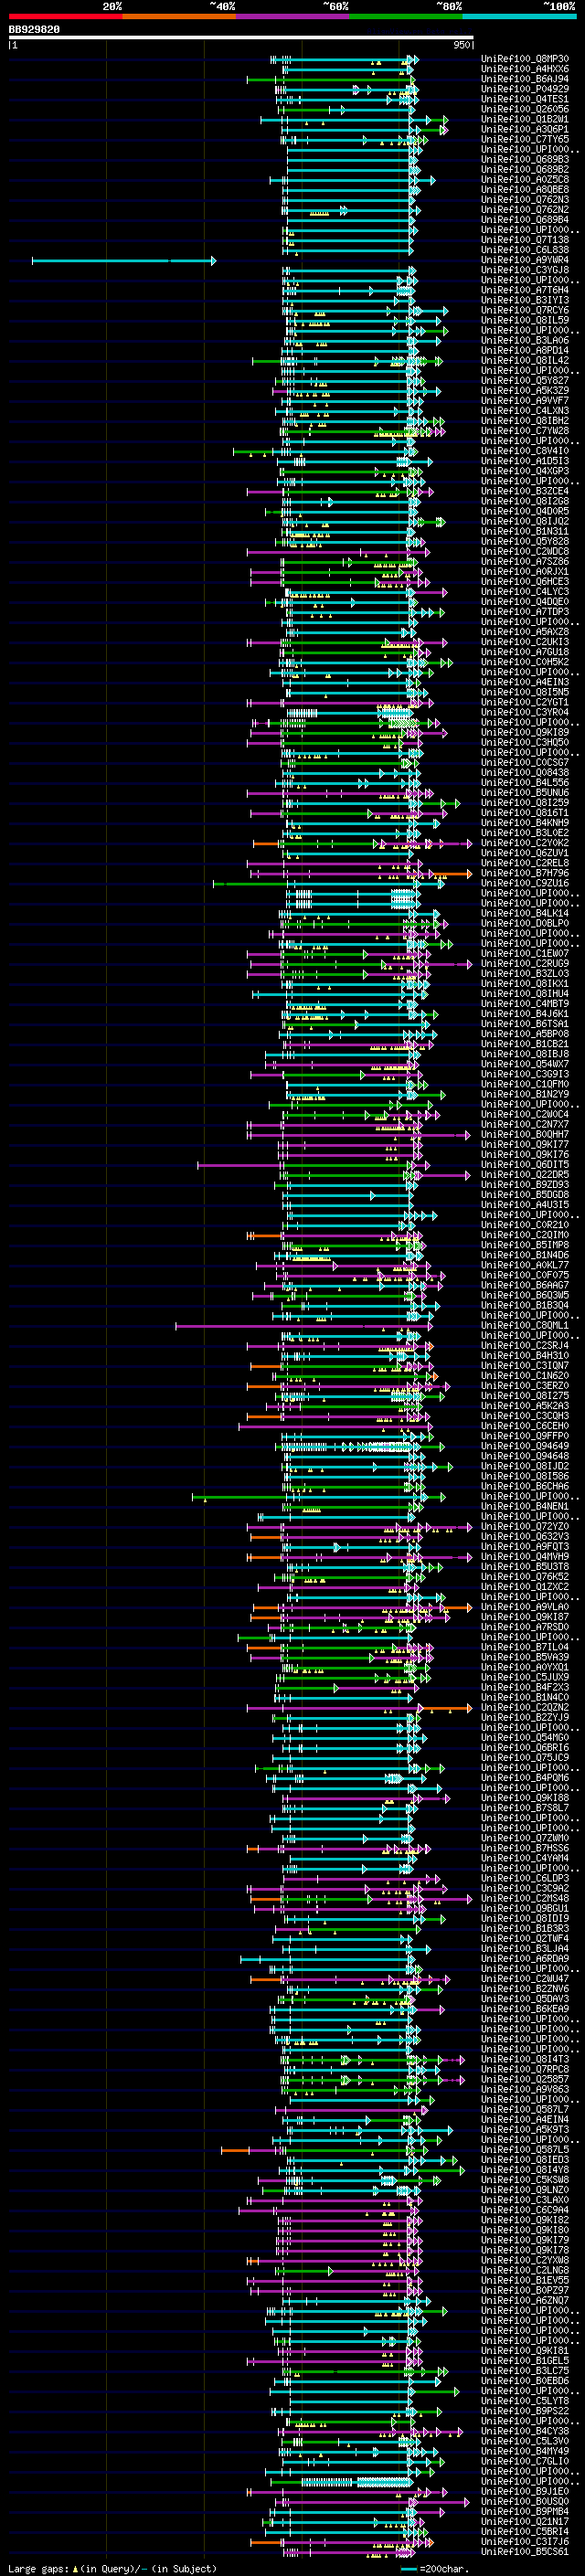The image size is (585, 2576).
Task: Open hit UniRef100_P04929
Action: click(x=525, y=89)
